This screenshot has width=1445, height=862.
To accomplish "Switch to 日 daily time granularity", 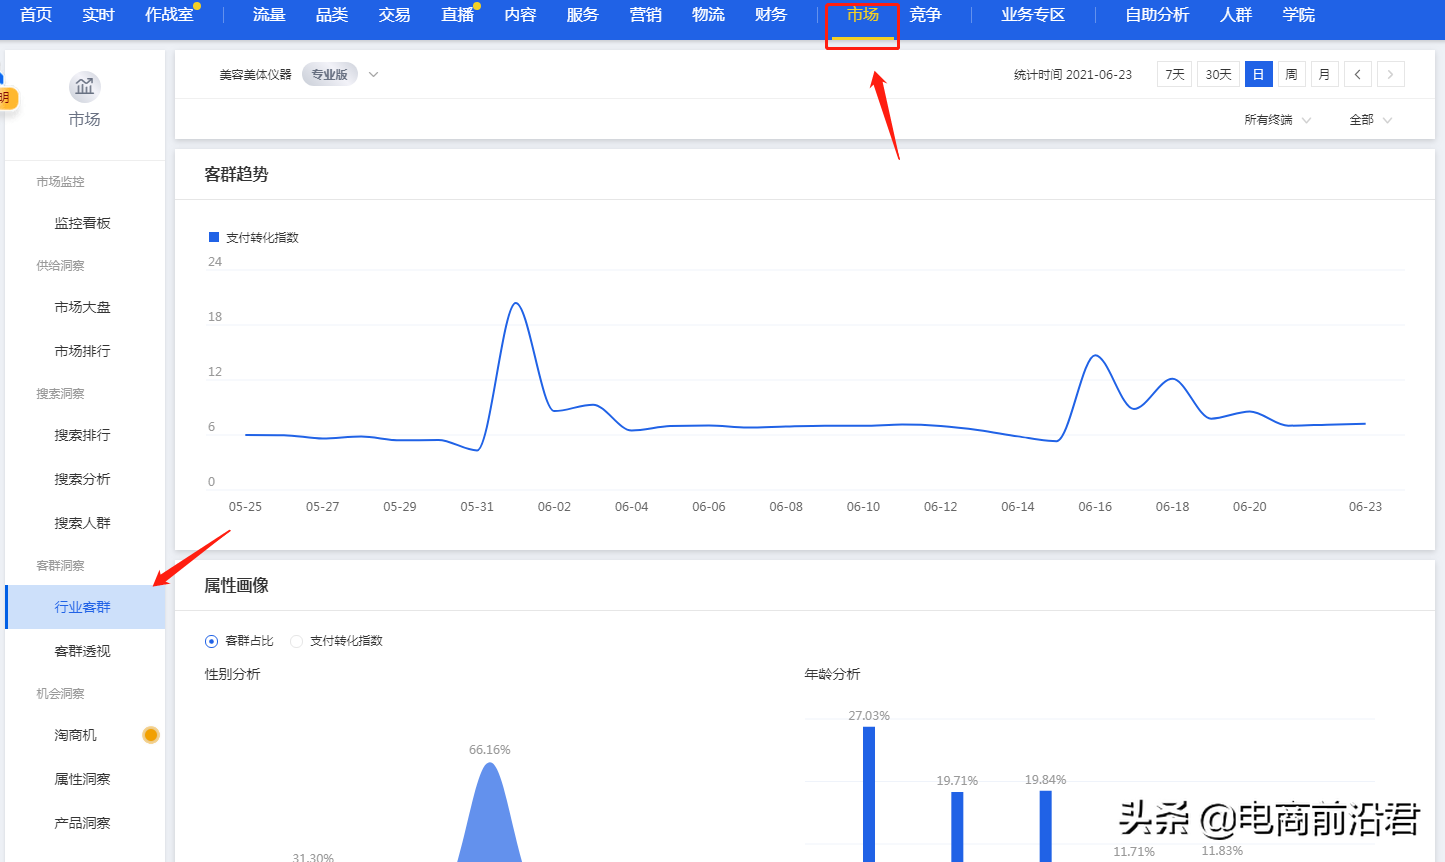I will 1258,75.
